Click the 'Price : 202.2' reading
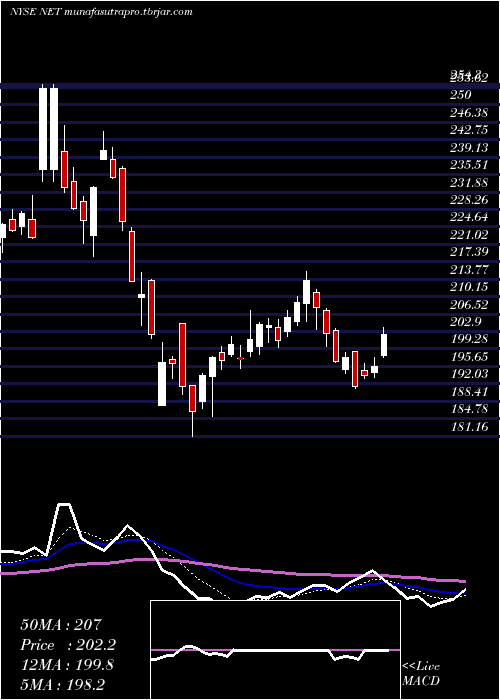This screenshot has height=700, width=500. click(68, 645)
